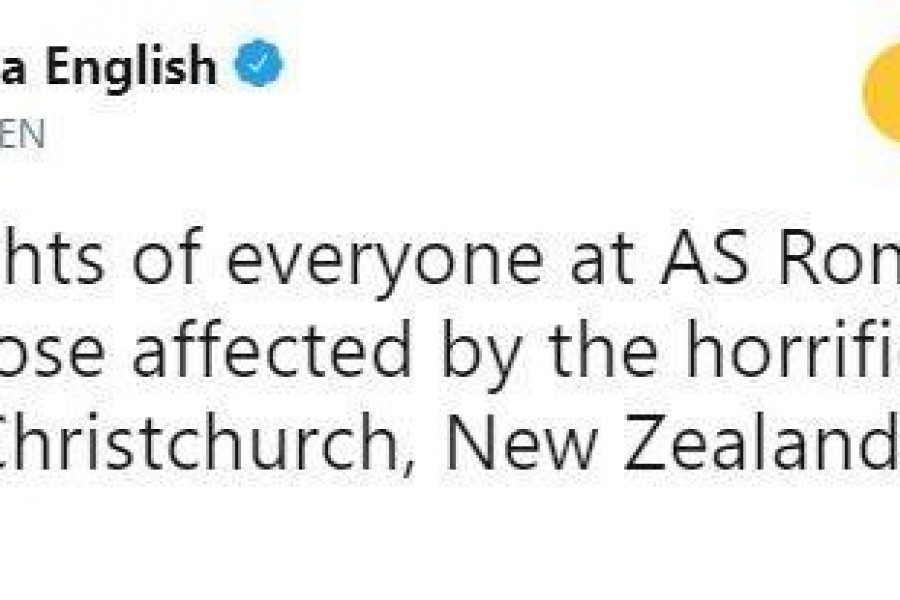Click the word affected in the tweet
900x600 pixels.
272,348
